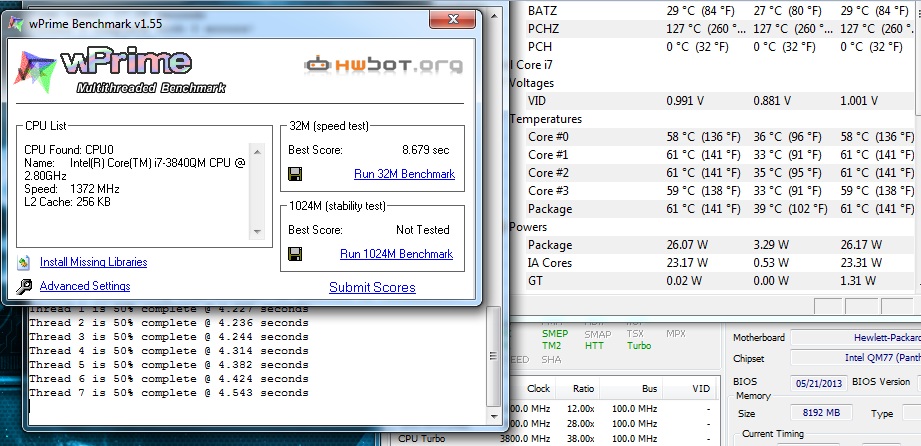Screen dimensions: 921x446
Task: Select the IA Cores power row
Action: pyautogui.click(x=712, y=263)
